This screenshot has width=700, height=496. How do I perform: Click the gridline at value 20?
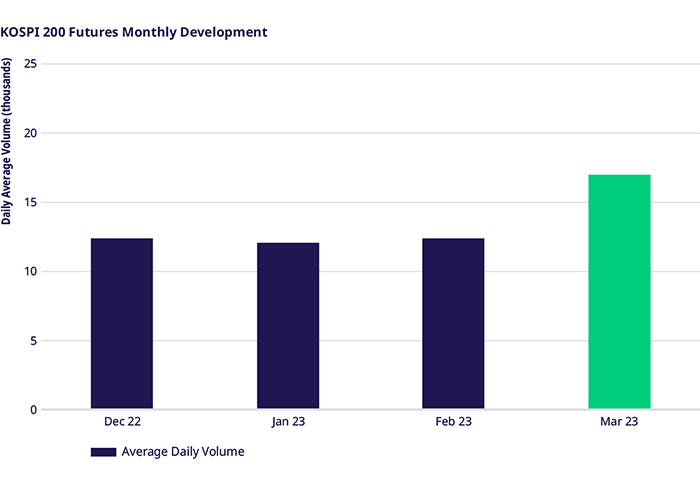[x=370, y=133]
